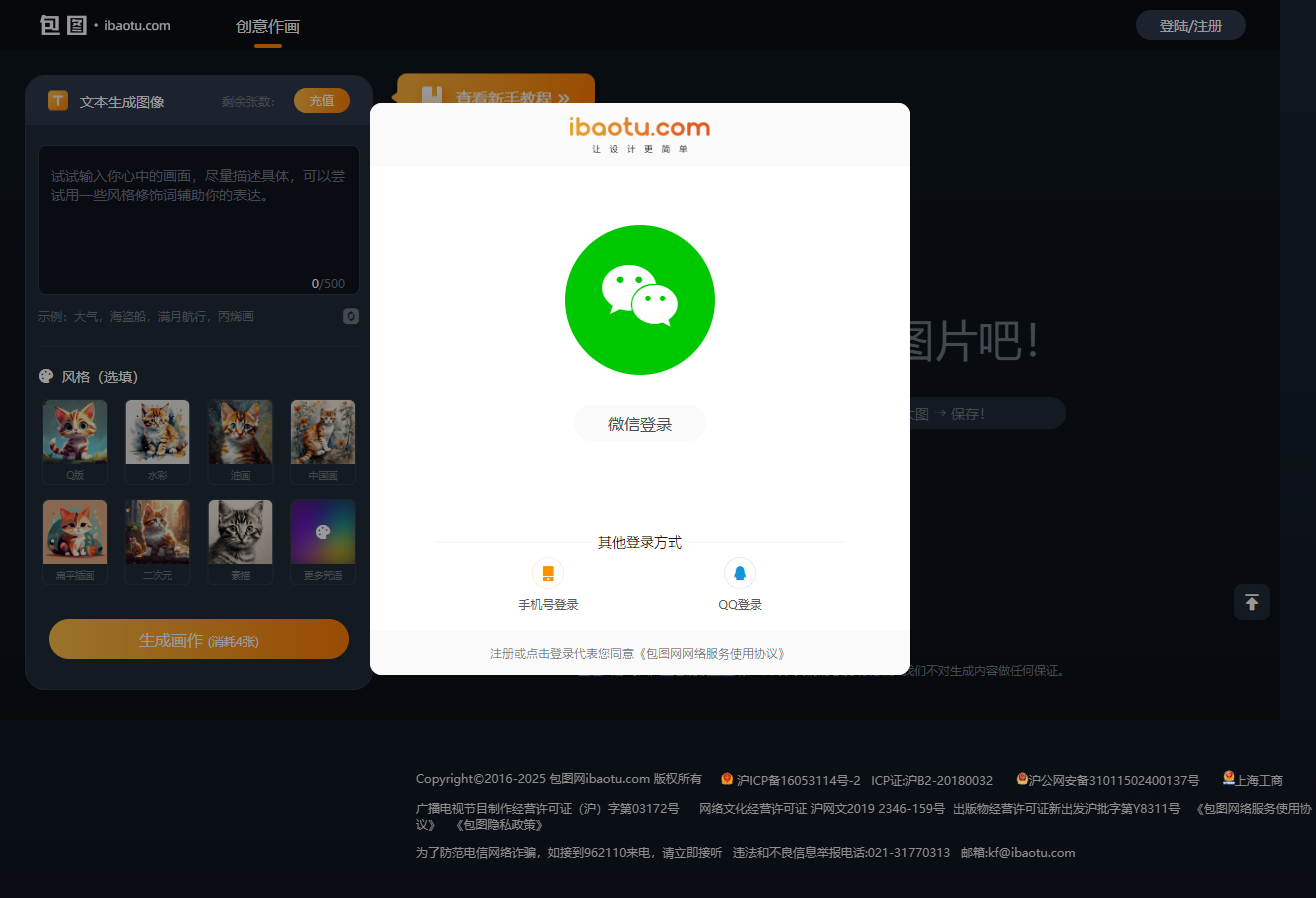1316x898 pixels.
Task: Open the 创意作画 tab
Action: tap(268, 27)
